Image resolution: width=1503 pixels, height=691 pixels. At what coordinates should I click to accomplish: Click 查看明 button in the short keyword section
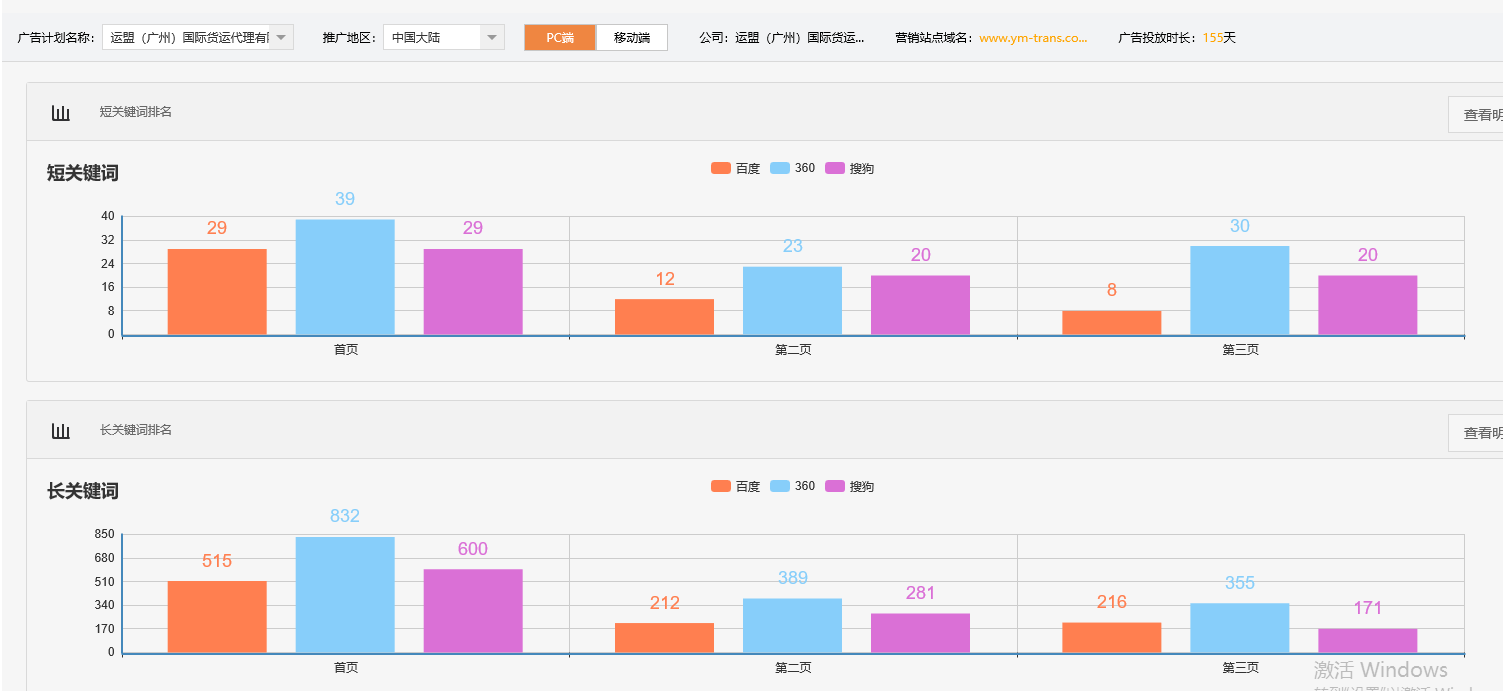[1485, 113]
